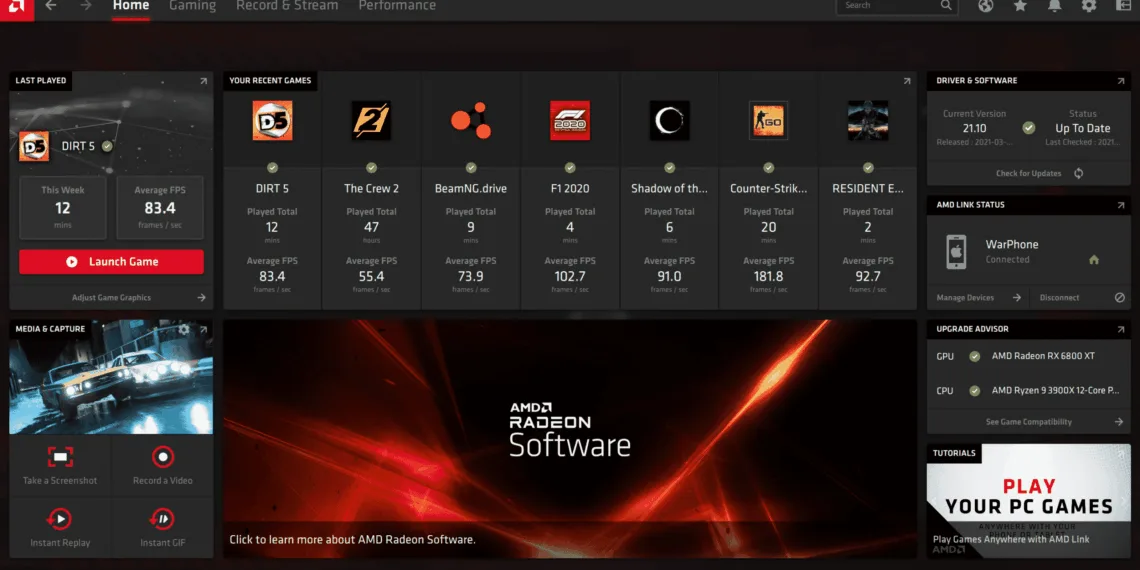The height and width of the screenshot is (570, 1140).
Task: Click the BeamNG.drive game icon
Action: 470,121
